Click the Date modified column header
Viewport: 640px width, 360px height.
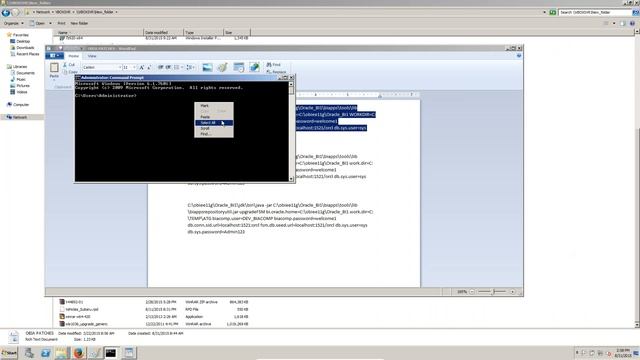coord(163,32)
